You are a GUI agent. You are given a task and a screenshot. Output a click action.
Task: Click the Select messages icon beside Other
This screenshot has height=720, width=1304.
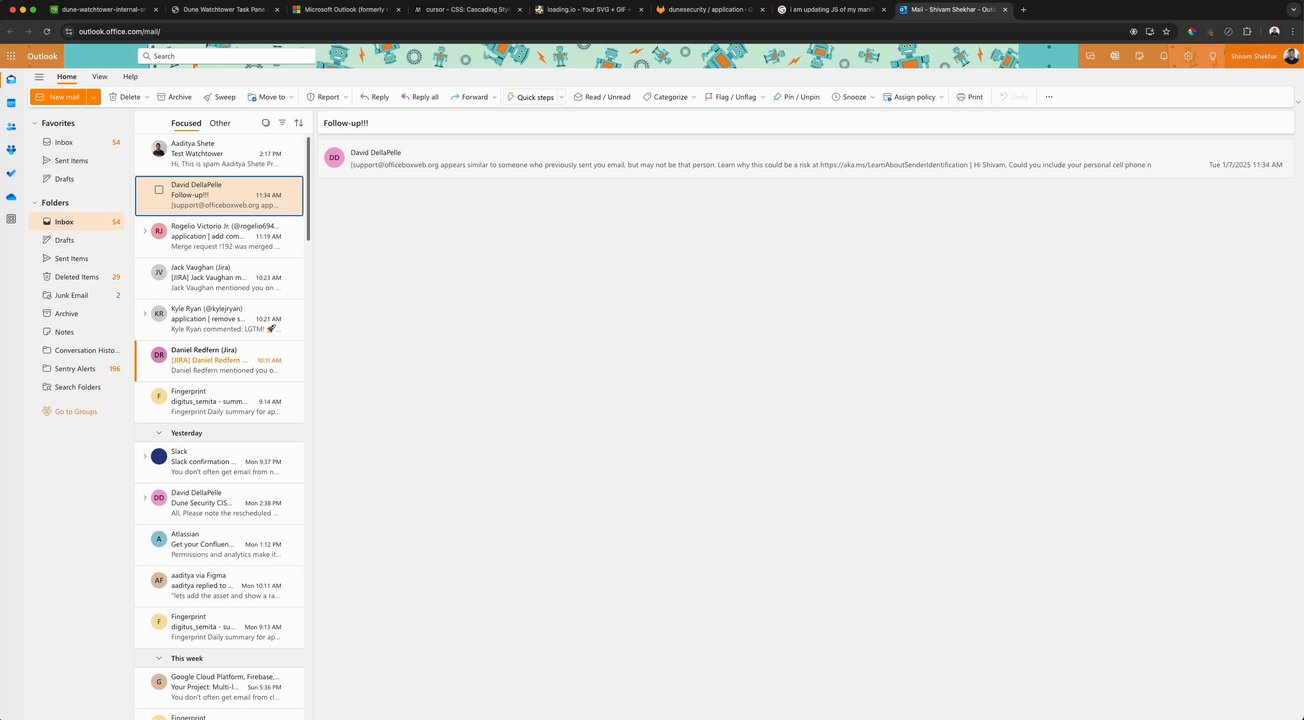click(x=266, y=123)
